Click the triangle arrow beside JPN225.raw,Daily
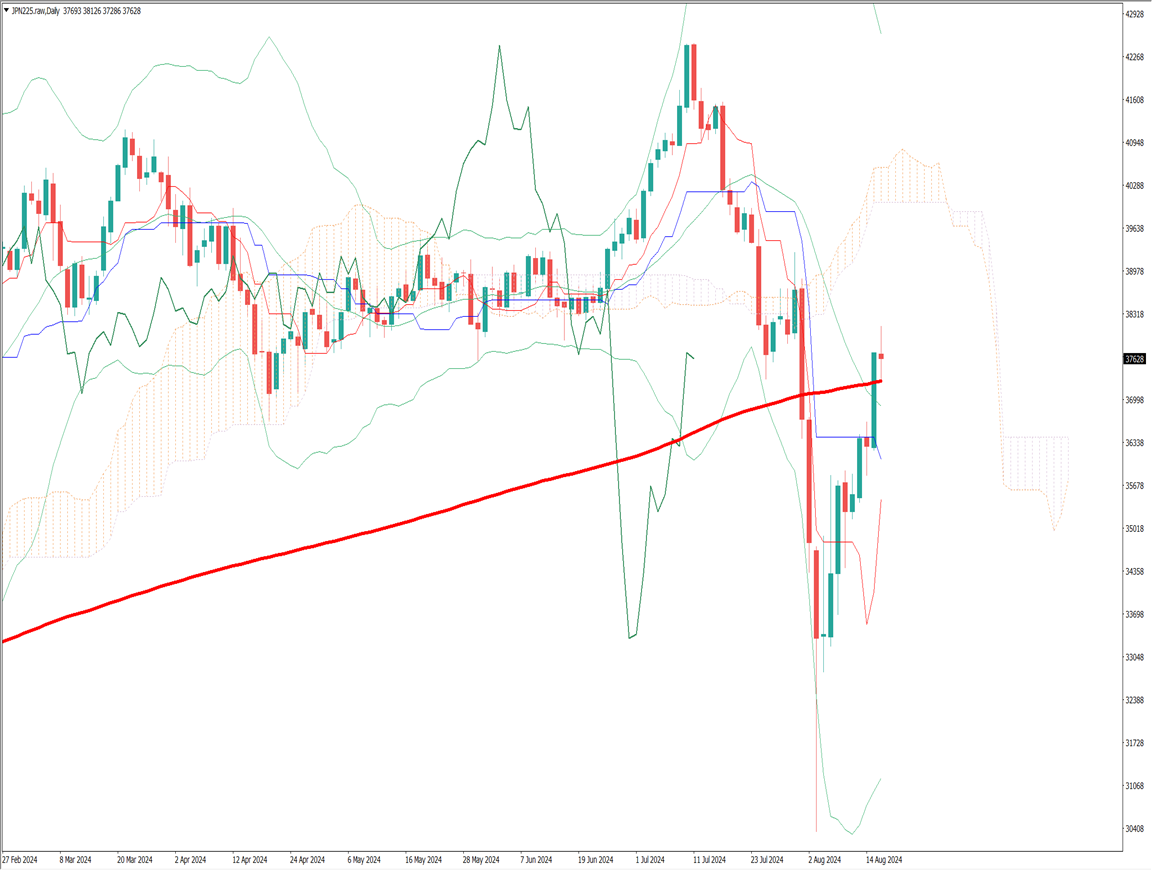The height and width of the screenshot is (870, 1152). coord(5,11)
